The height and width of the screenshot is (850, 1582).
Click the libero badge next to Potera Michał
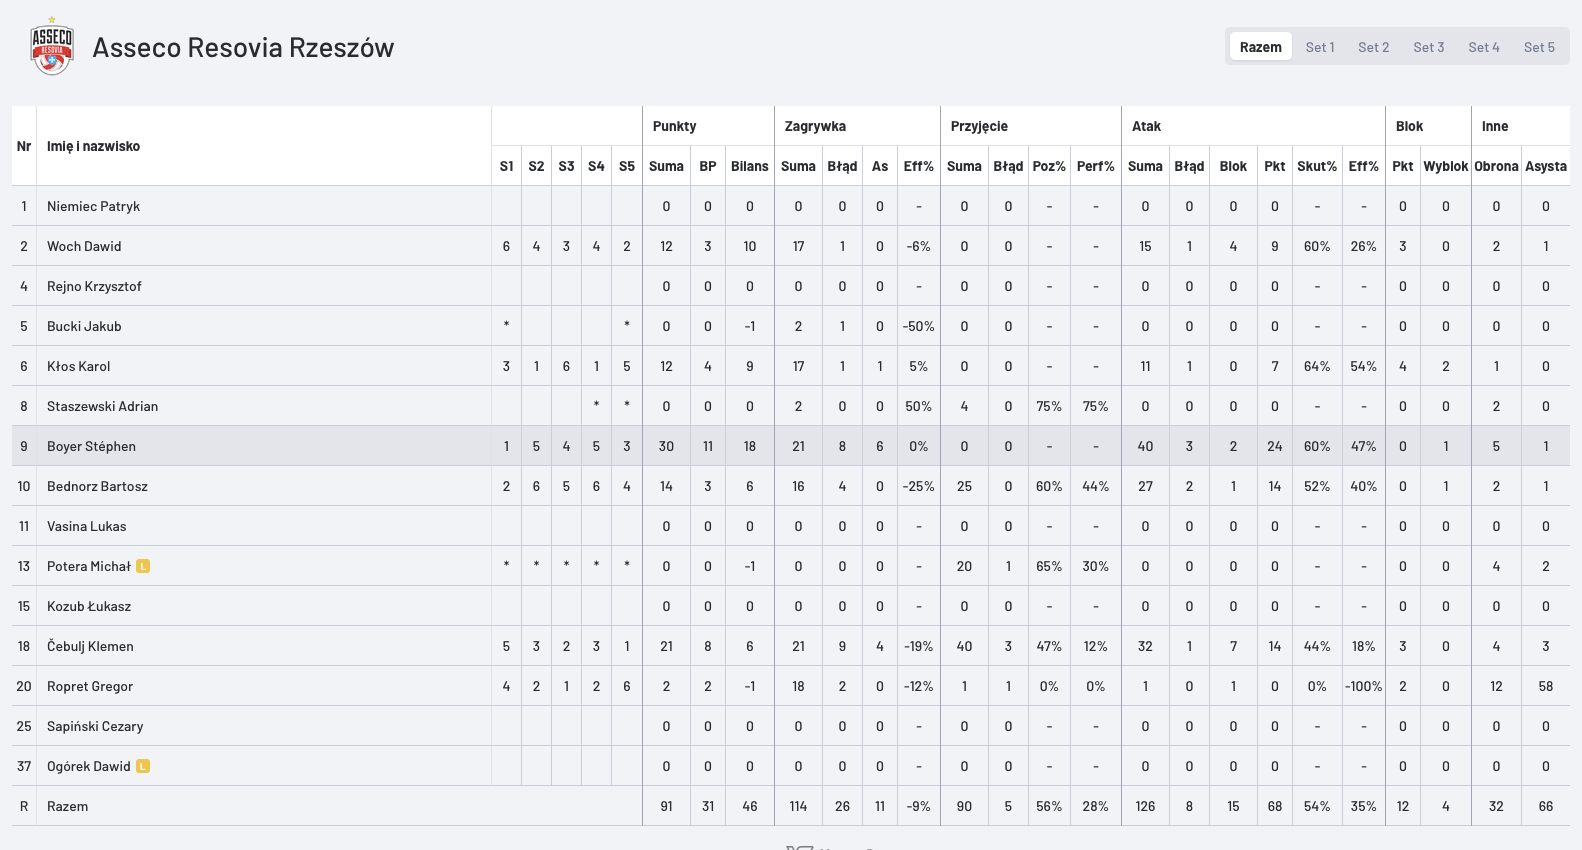tap(143, 566)
